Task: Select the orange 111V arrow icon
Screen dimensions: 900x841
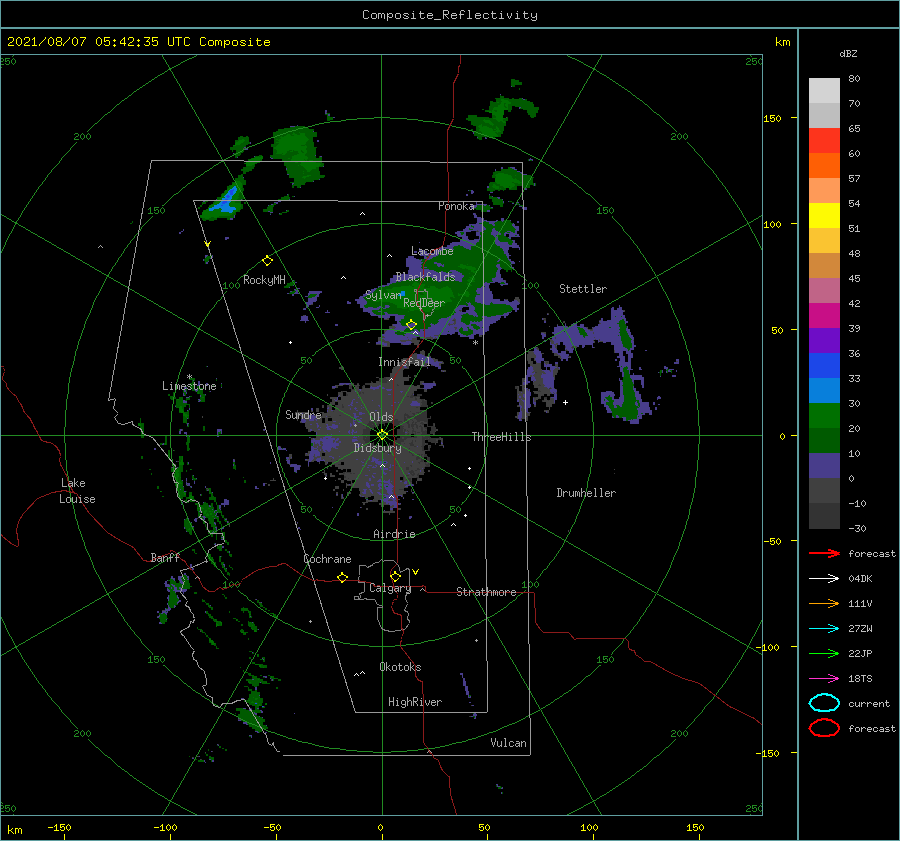Action: point(824,603)
